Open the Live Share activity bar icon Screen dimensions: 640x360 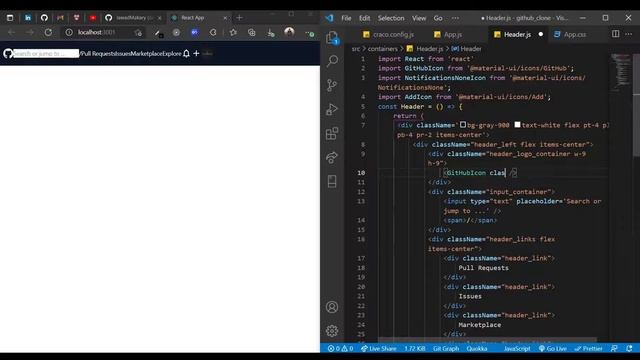click(332, 157)
